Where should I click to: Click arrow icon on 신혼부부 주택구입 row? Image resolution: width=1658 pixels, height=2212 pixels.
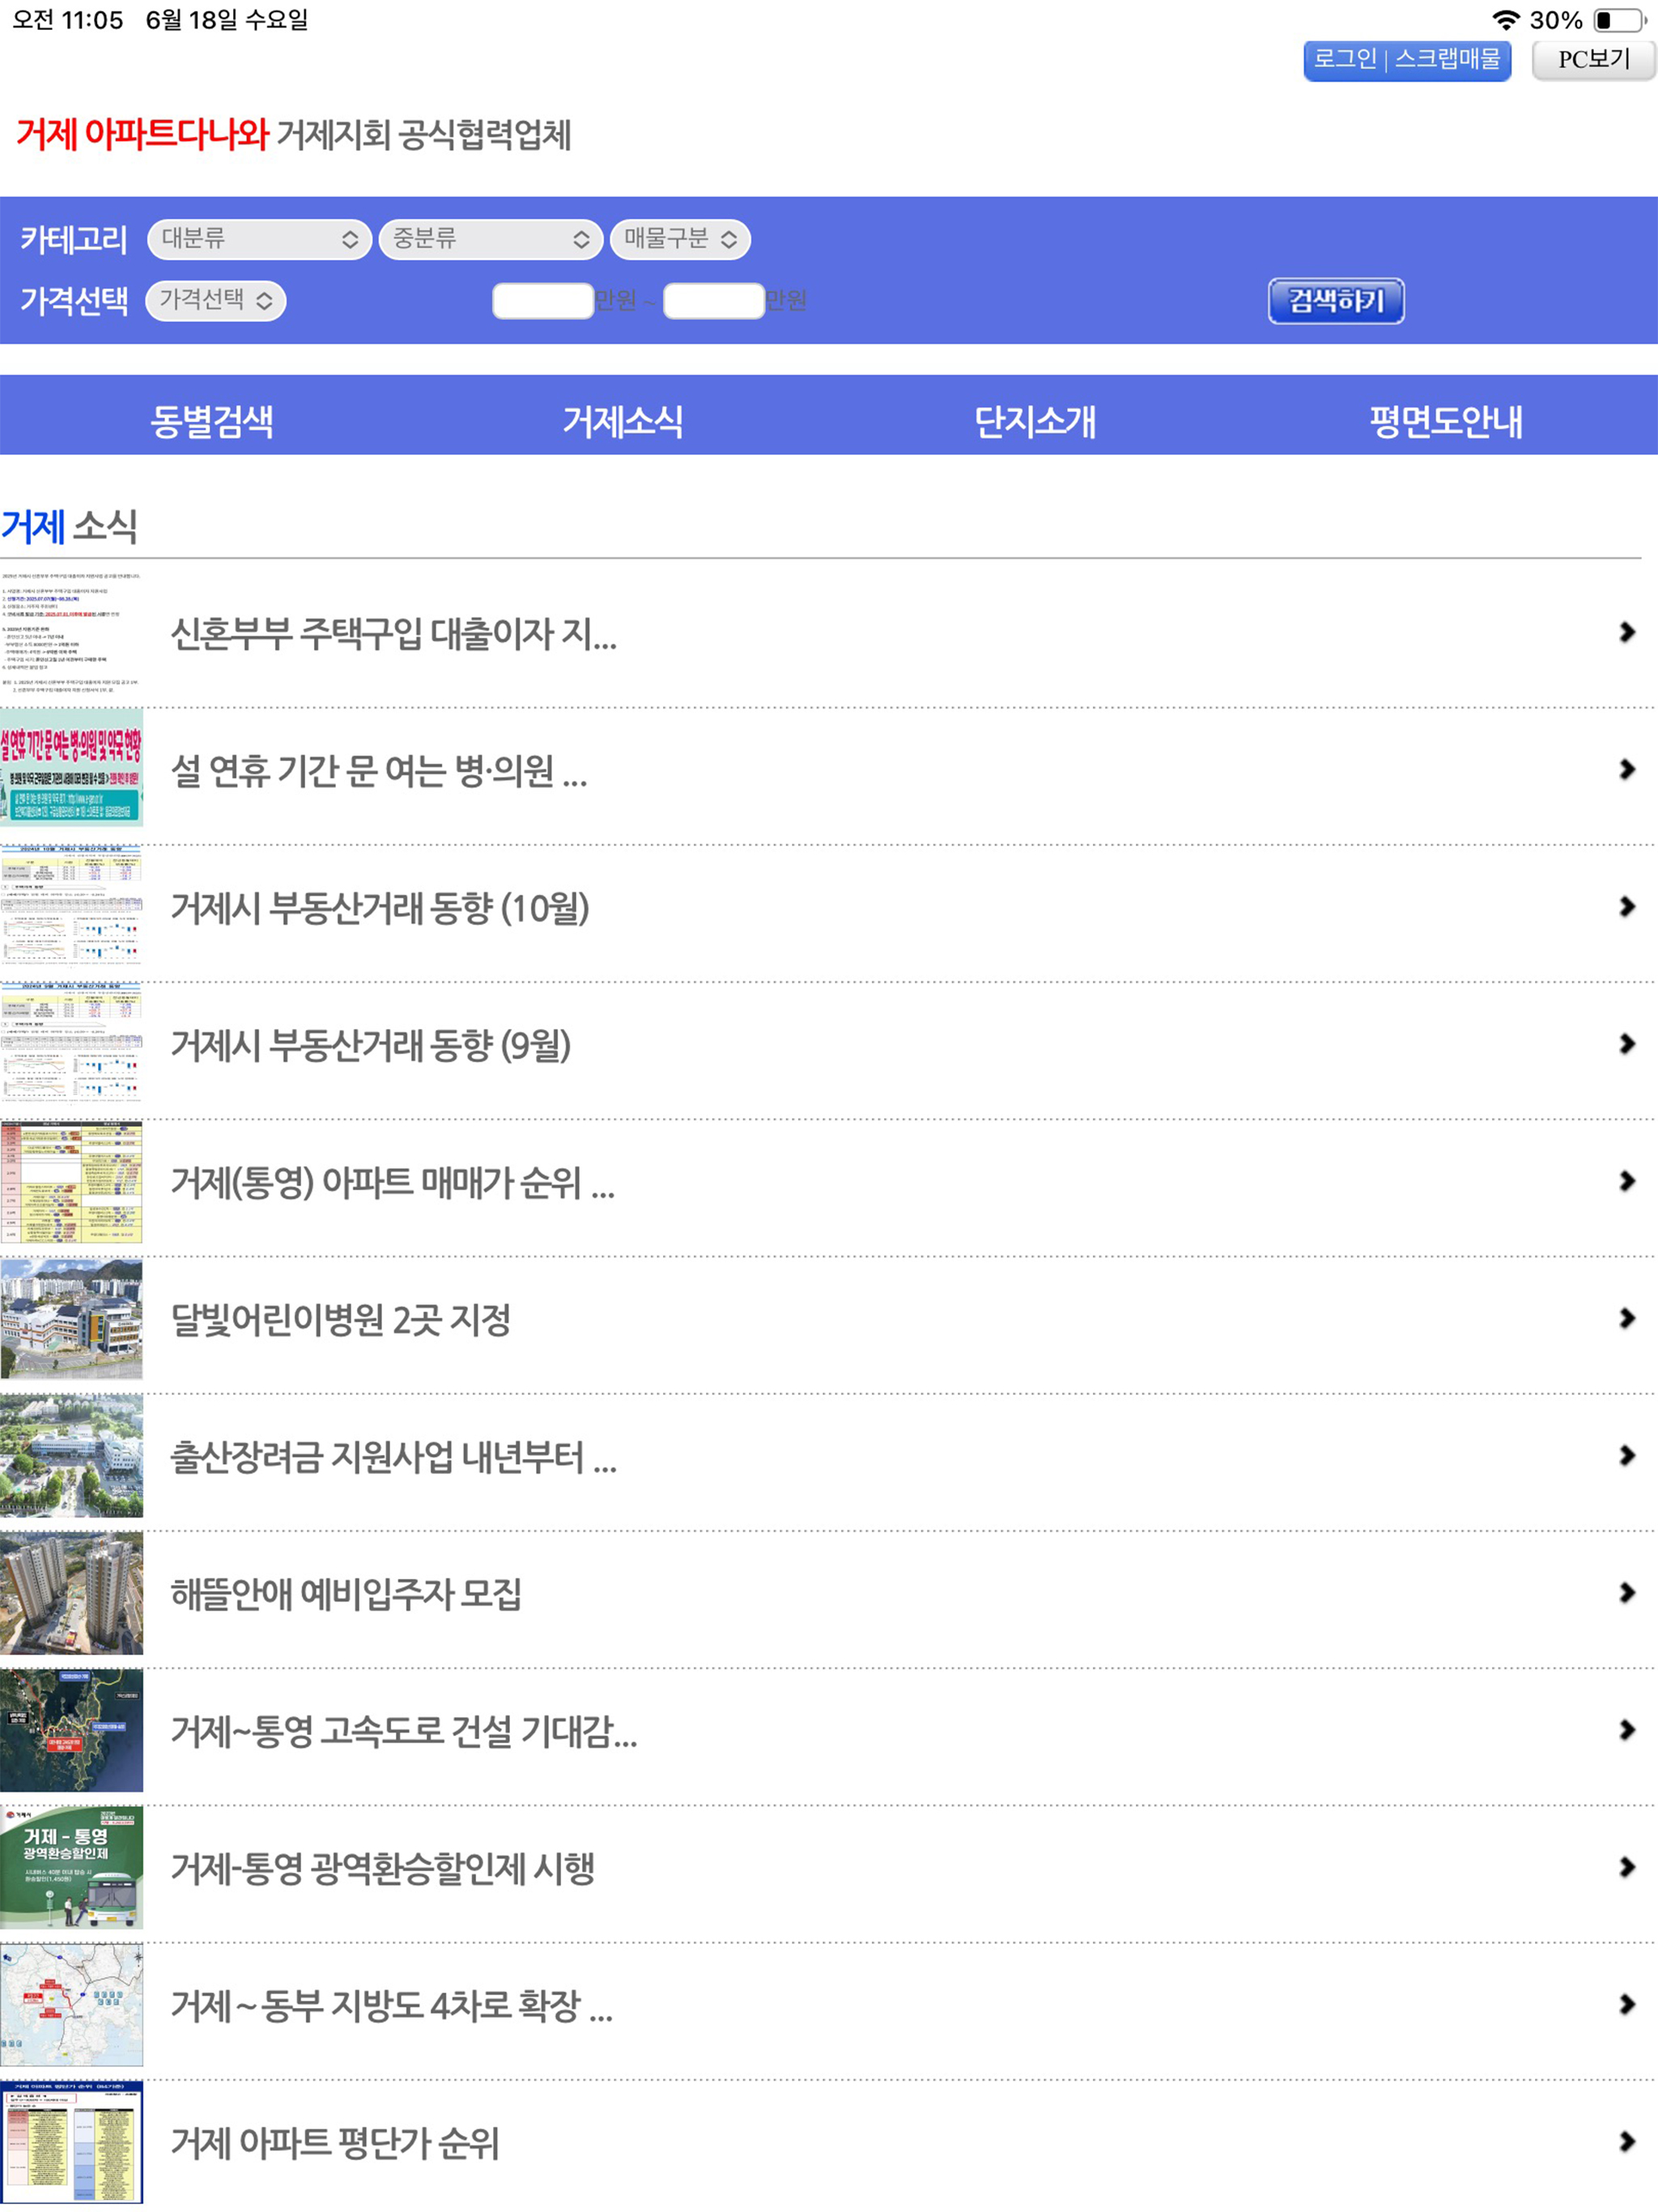click(x=1627, y=632)
